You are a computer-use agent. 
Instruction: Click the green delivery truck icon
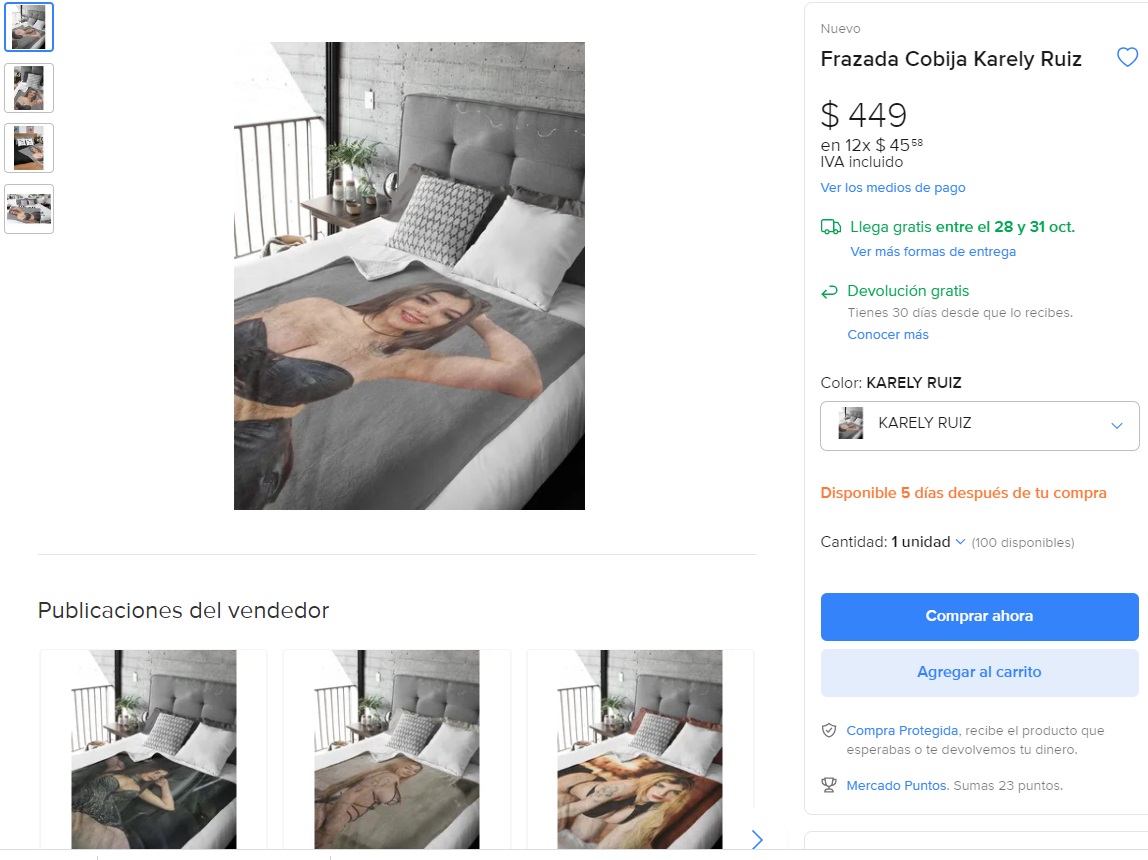click(830, 227)
